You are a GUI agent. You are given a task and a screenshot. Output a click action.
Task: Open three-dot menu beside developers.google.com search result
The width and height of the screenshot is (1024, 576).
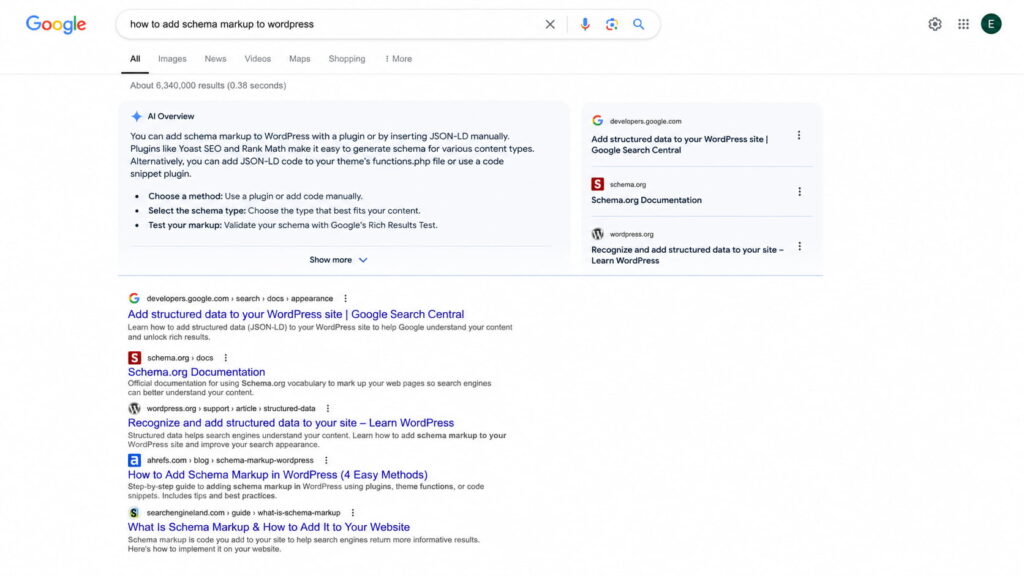345,298
